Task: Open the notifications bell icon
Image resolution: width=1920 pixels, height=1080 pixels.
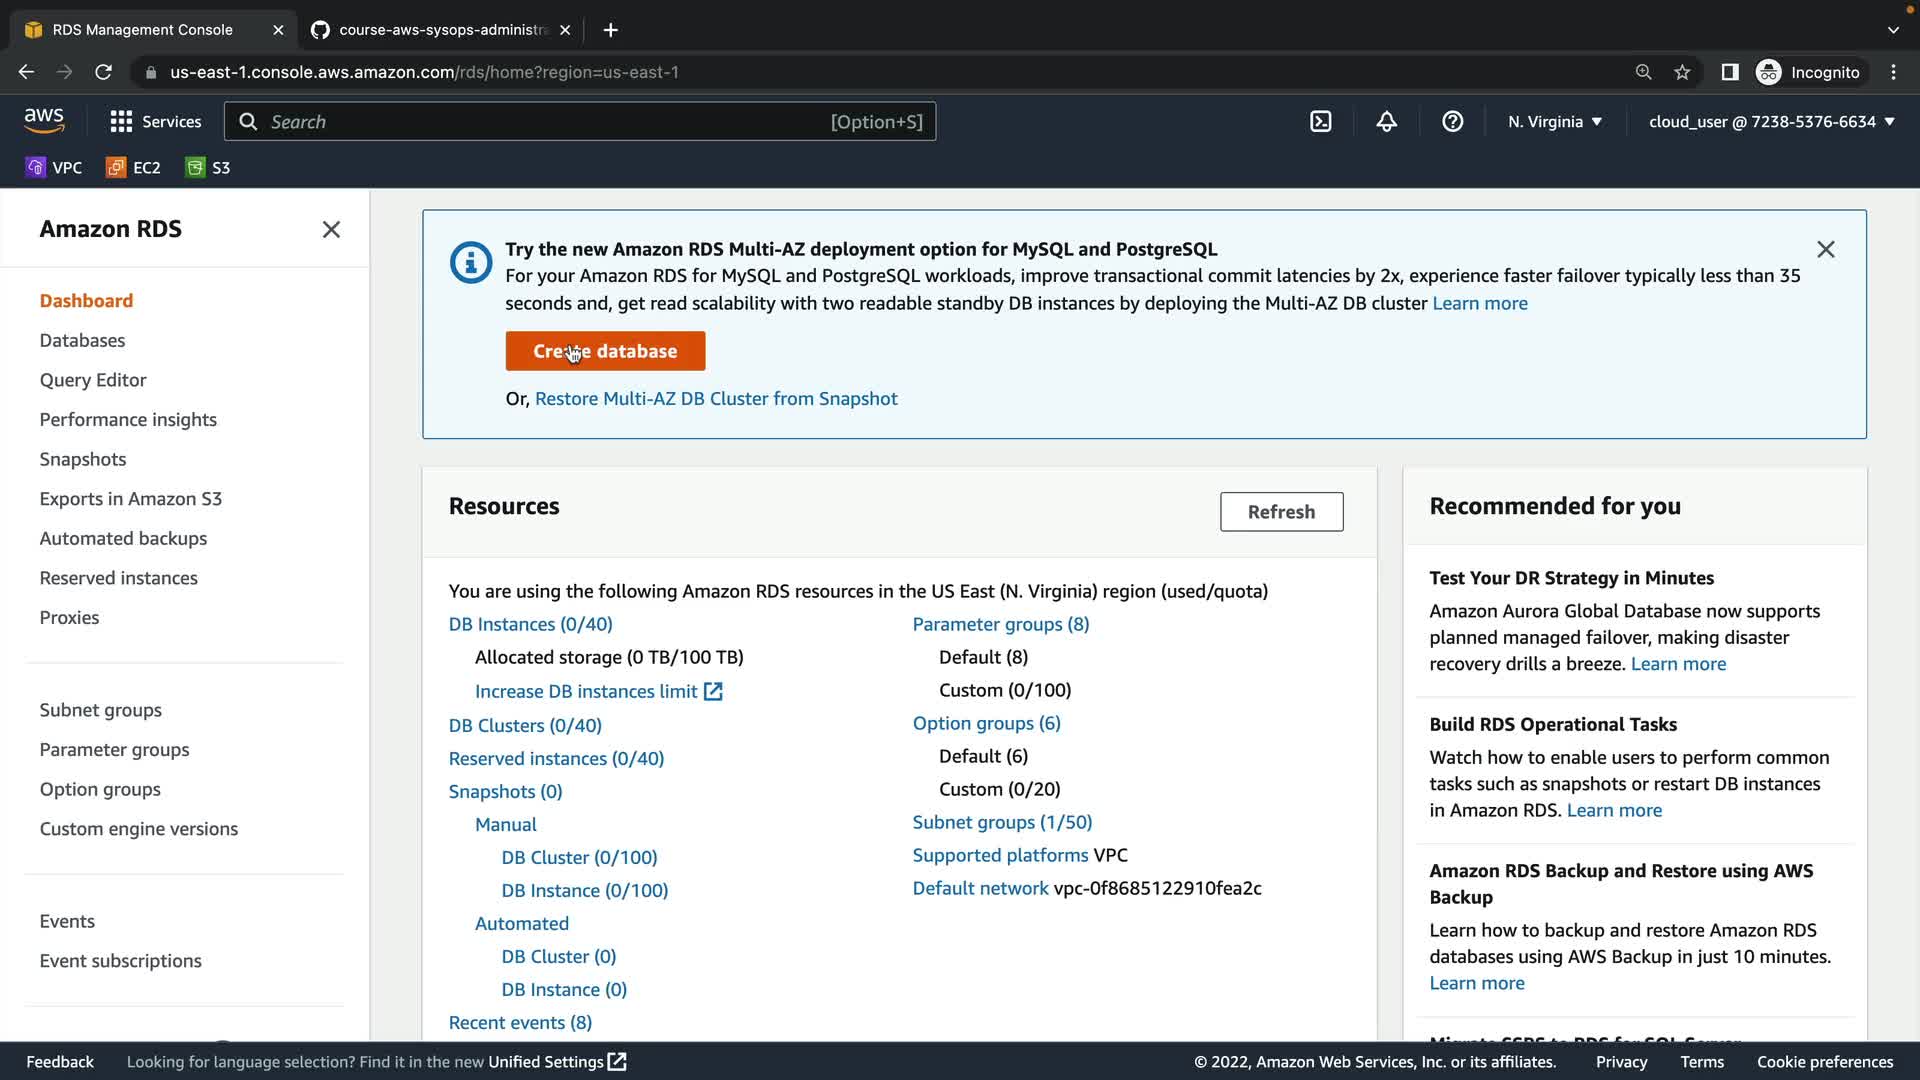Action: pyautogui.click(x=1386, y=121)
